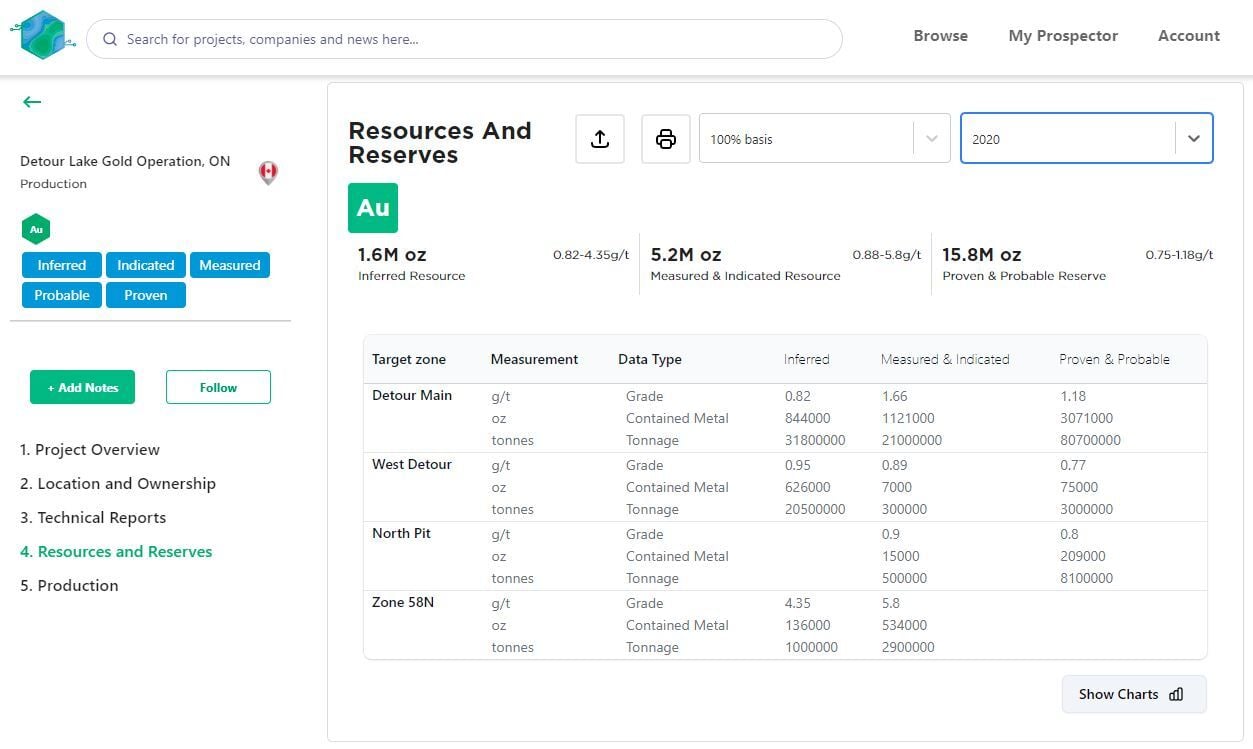The width and height of the screenshot is (1253, 749).
Task: Open the Browse menu
Action: point(940,36)
